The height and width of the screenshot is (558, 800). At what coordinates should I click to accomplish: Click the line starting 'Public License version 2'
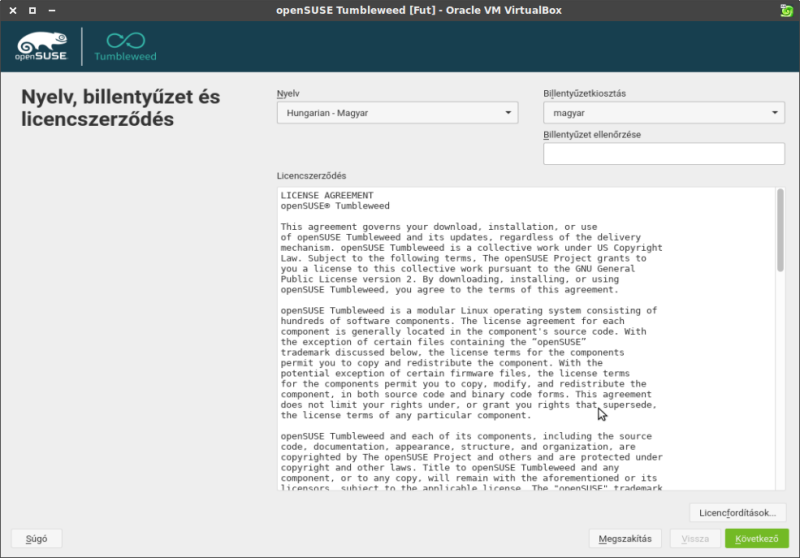pyautogui.click(x=449, y=280)
